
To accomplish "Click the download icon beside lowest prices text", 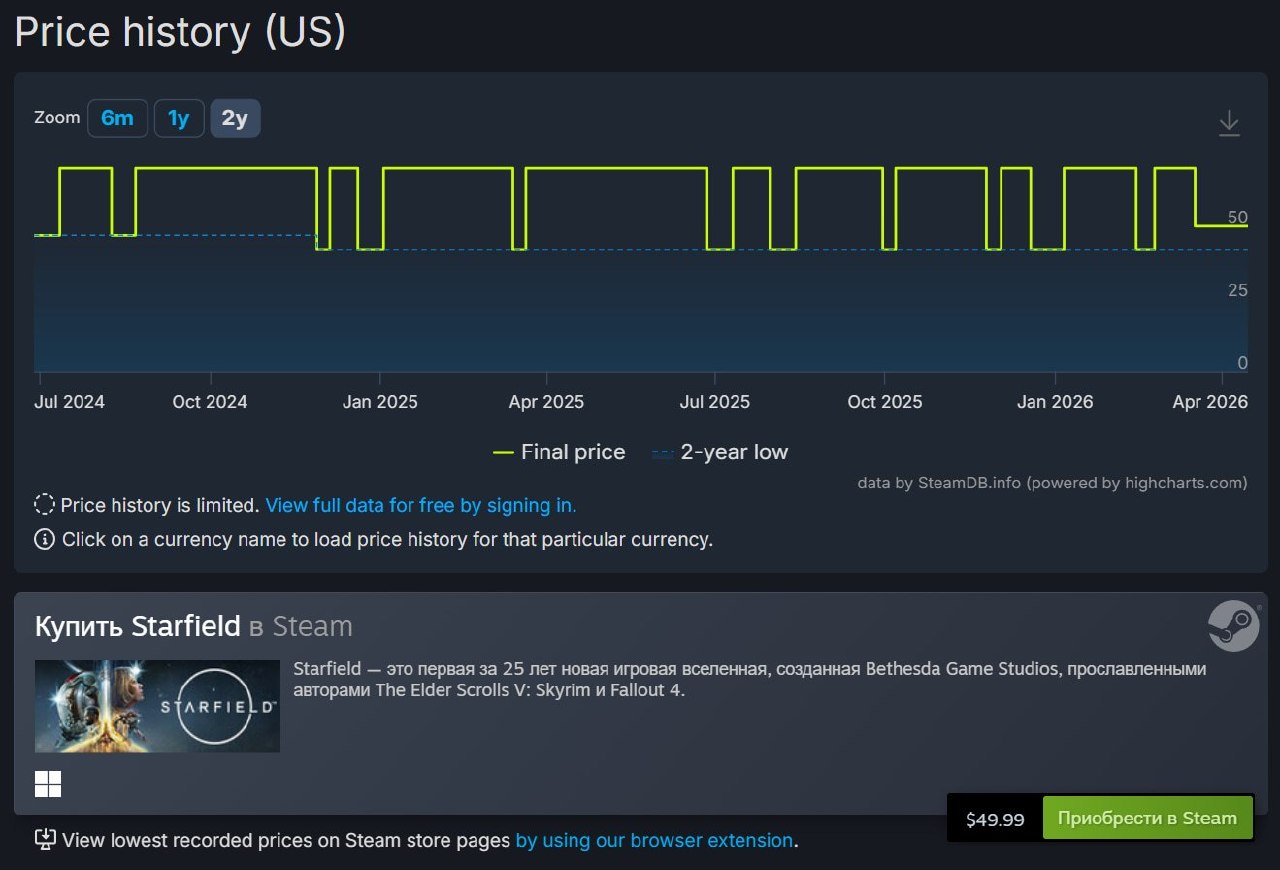I will click(x=44, y=840).
